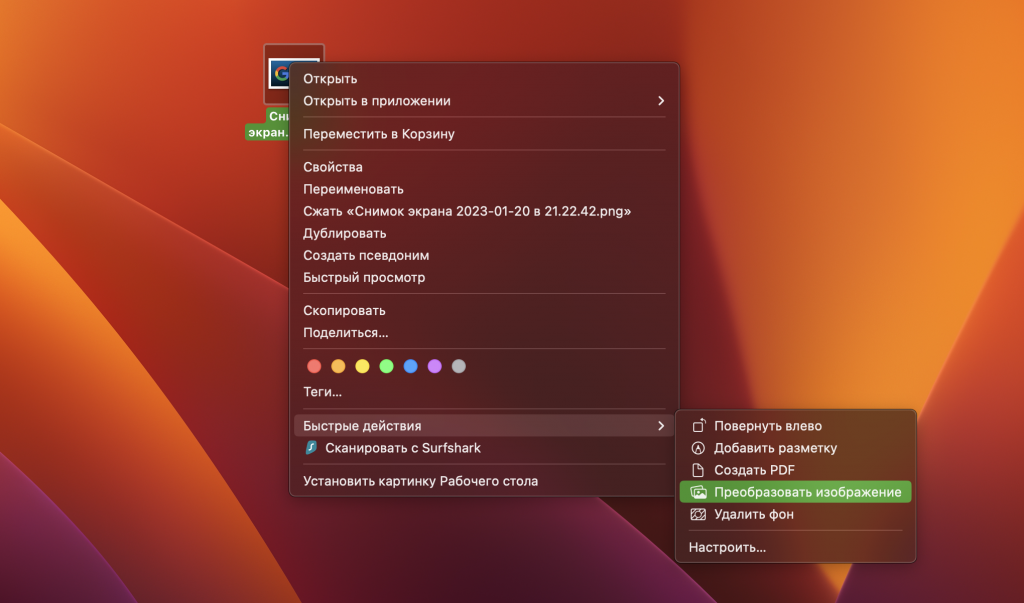1024x603 pixels.
Task: Choose Сканировать с Surfshark
Action: pyautogui.click(x=484, y=448)
